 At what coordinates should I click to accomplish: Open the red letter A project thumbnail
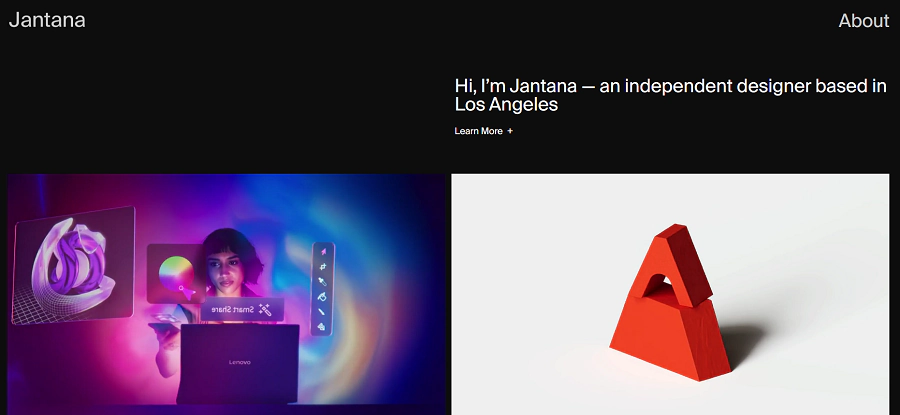(670, 294)
